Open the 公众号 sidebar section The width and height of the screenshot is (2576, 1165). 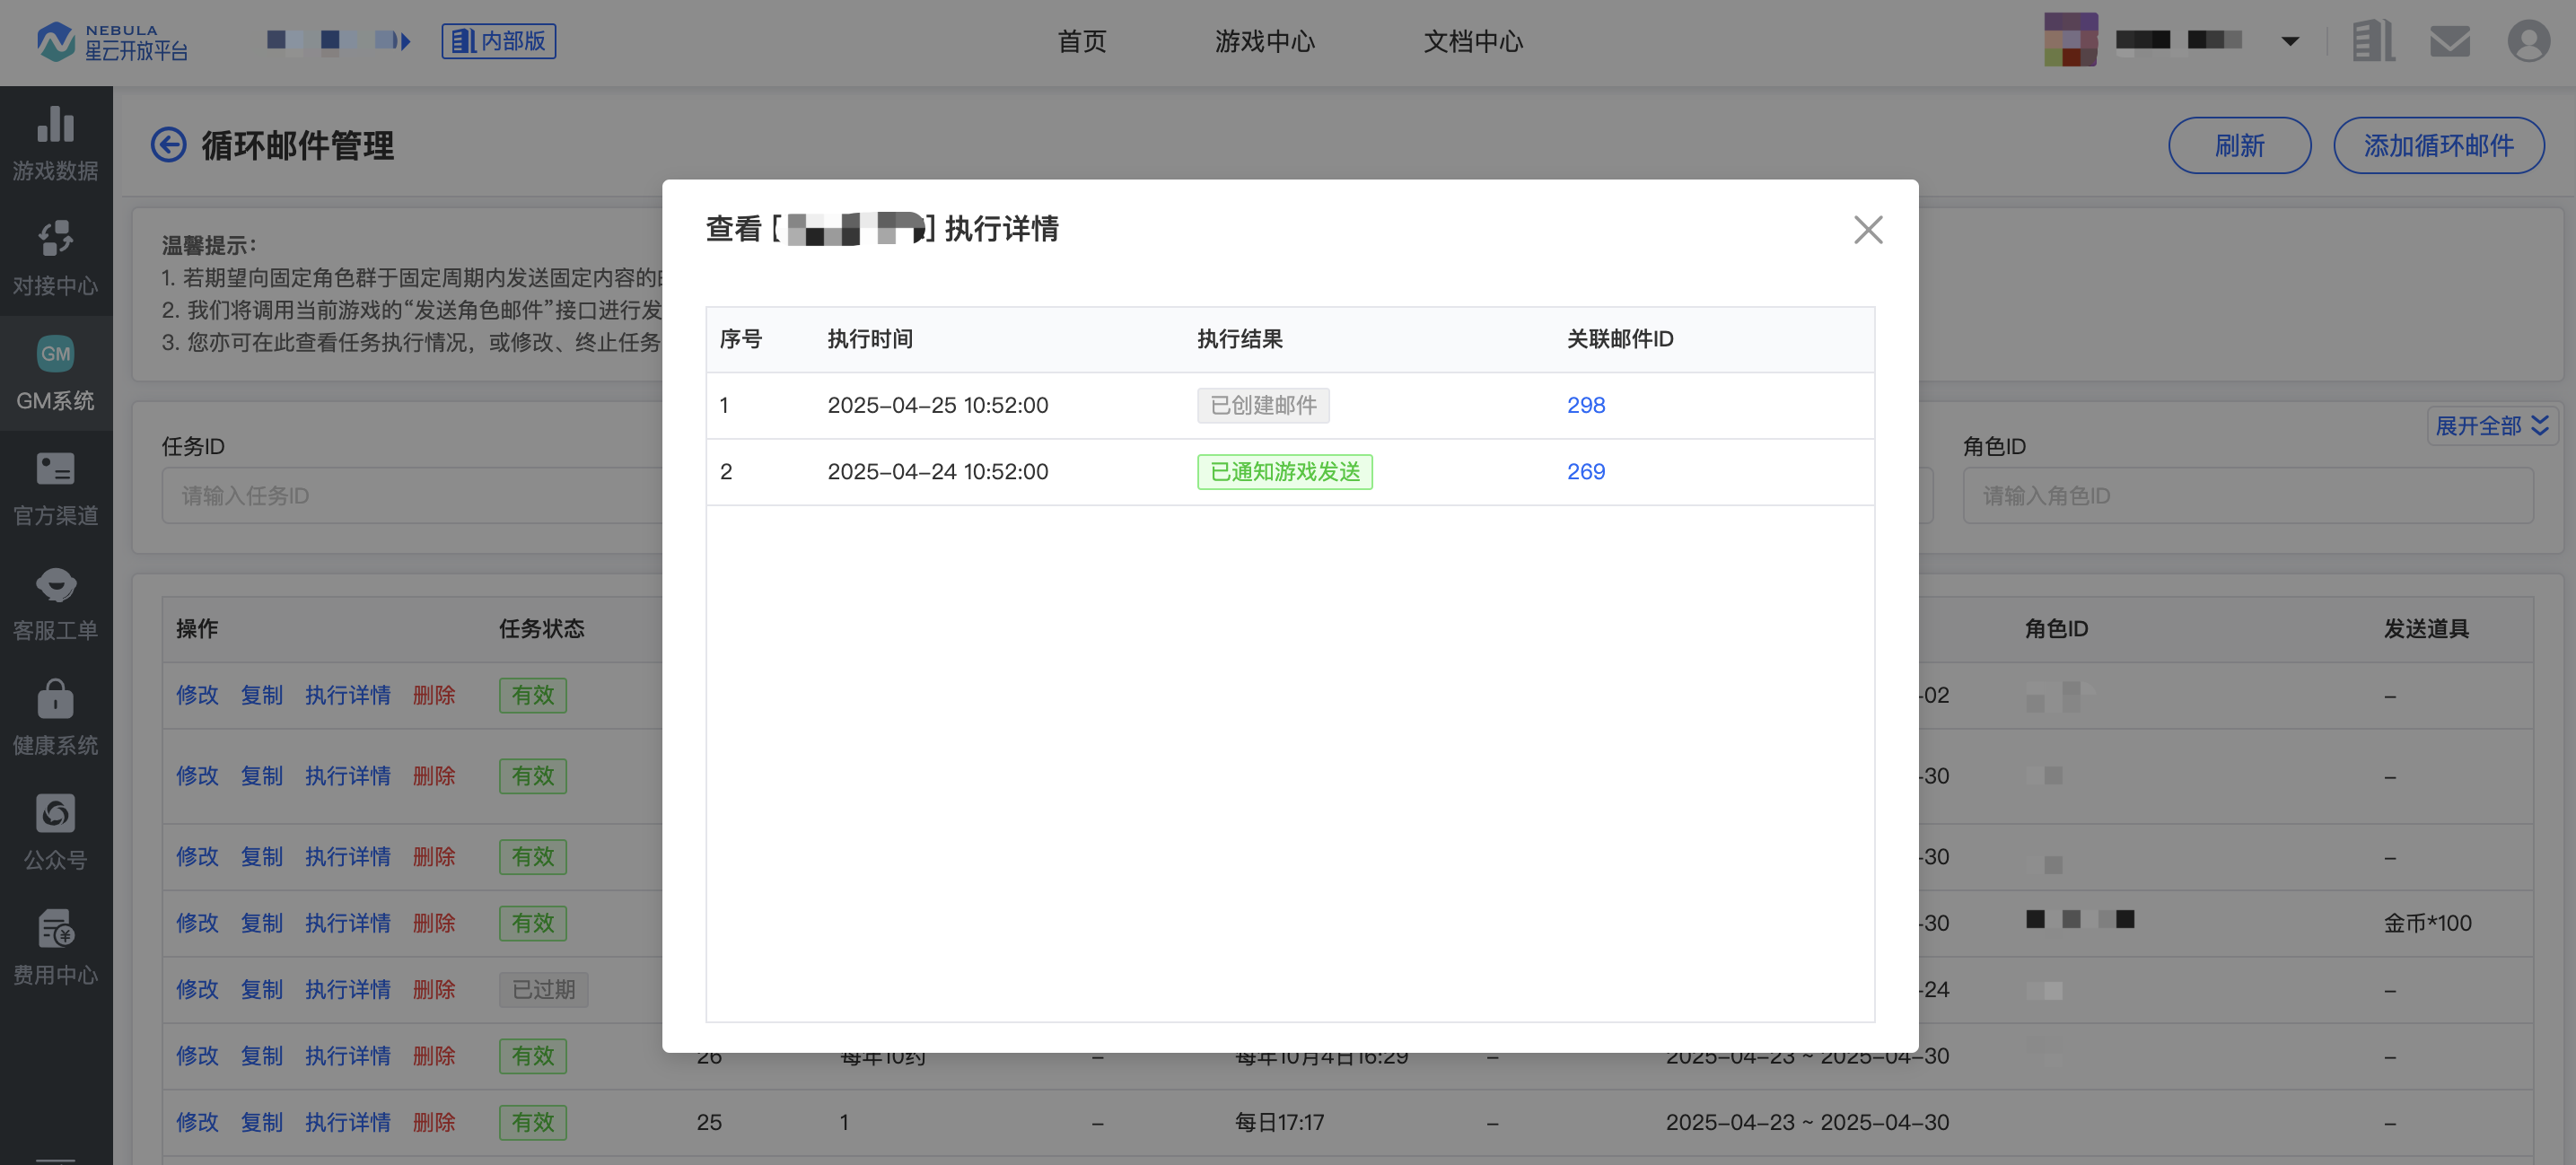pos(56,833)
